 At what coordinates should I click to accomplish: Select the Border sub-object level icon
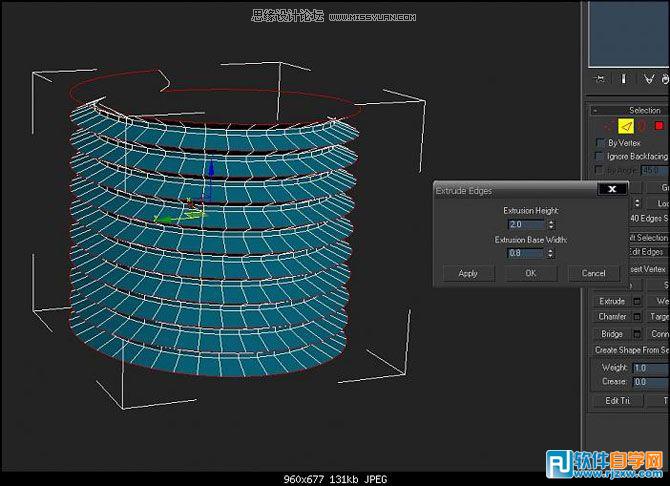tap(642, 126)
